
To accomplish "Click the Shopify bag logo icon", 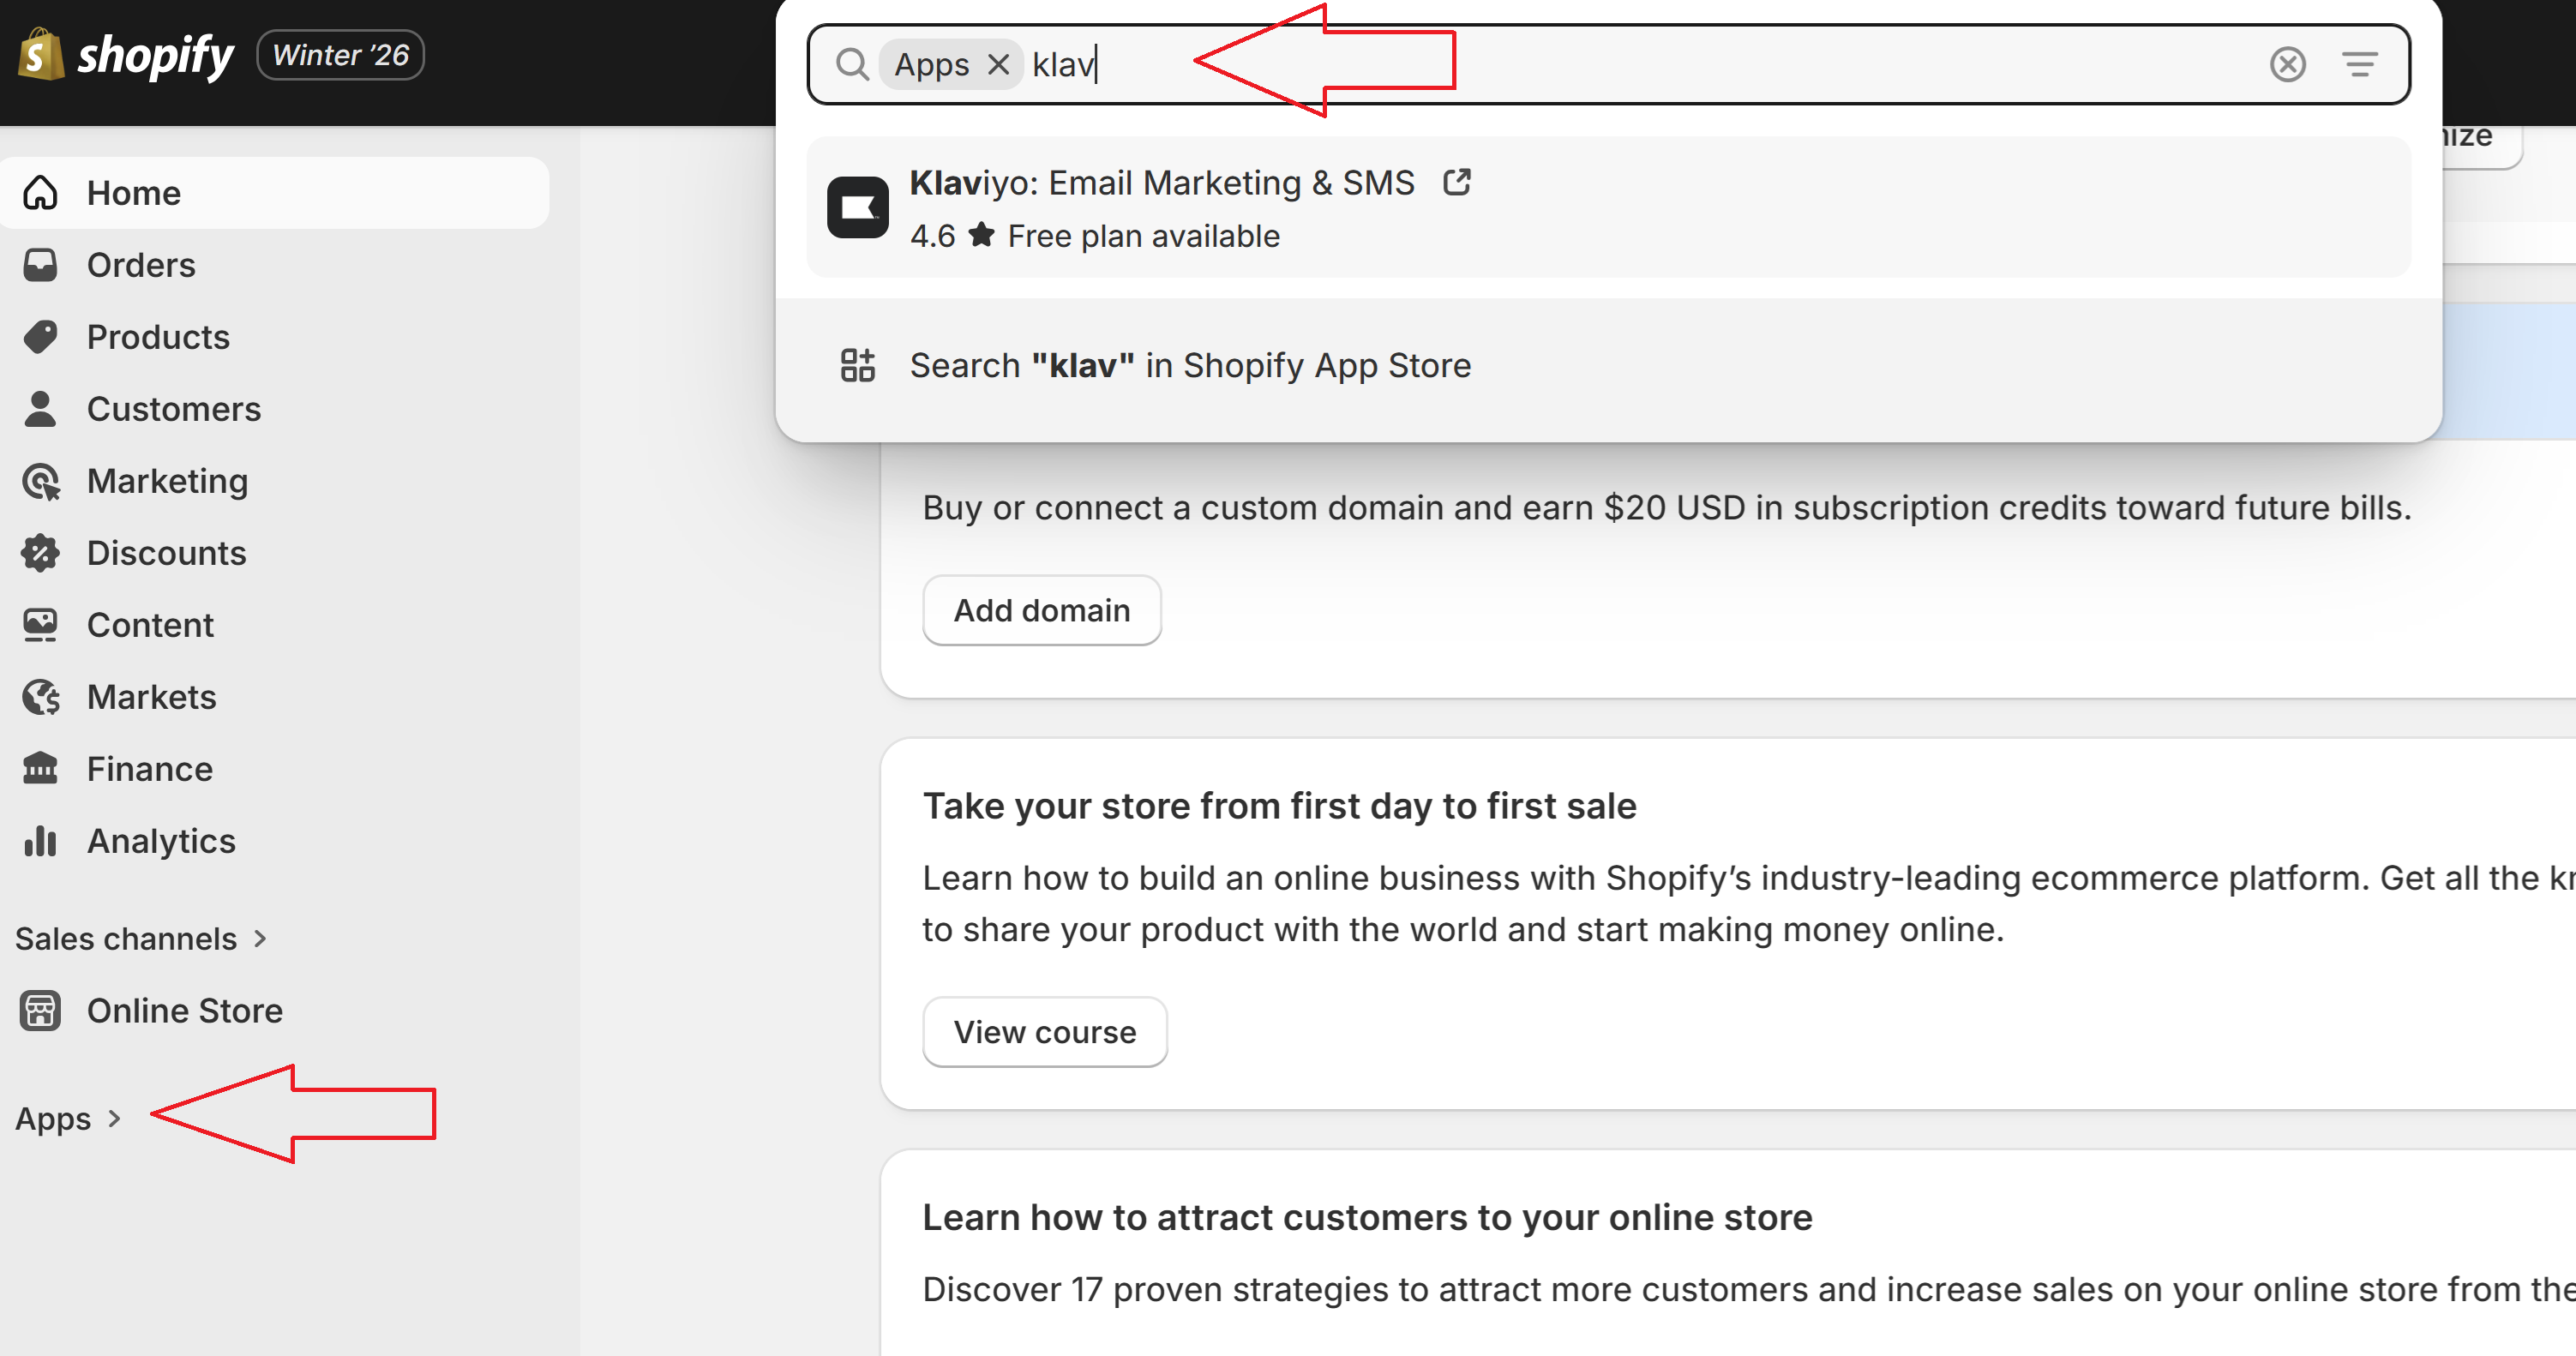I will (40, 55).
